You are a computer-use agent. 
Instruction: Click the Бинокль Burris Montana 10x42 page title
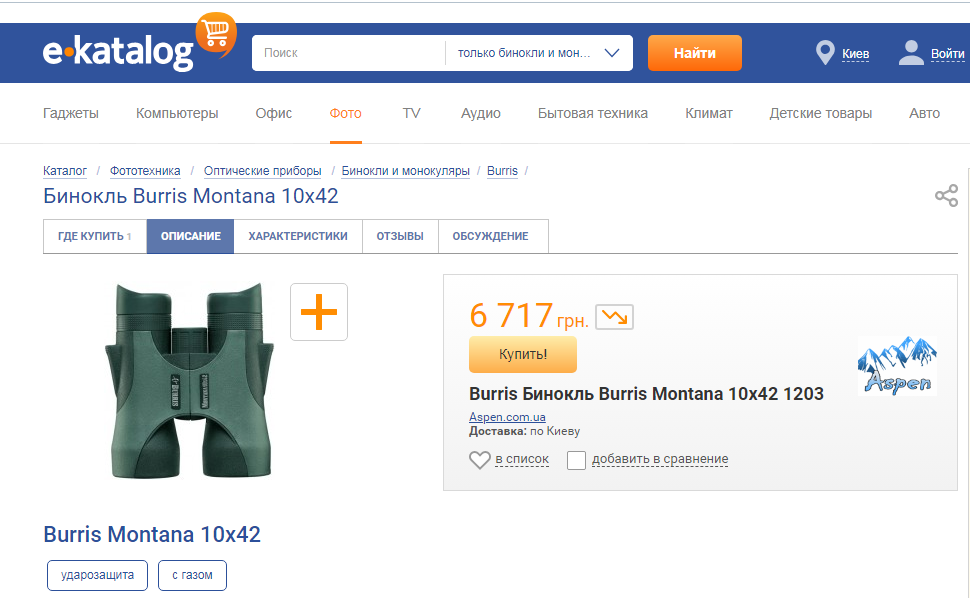click(x=191, y=196)
